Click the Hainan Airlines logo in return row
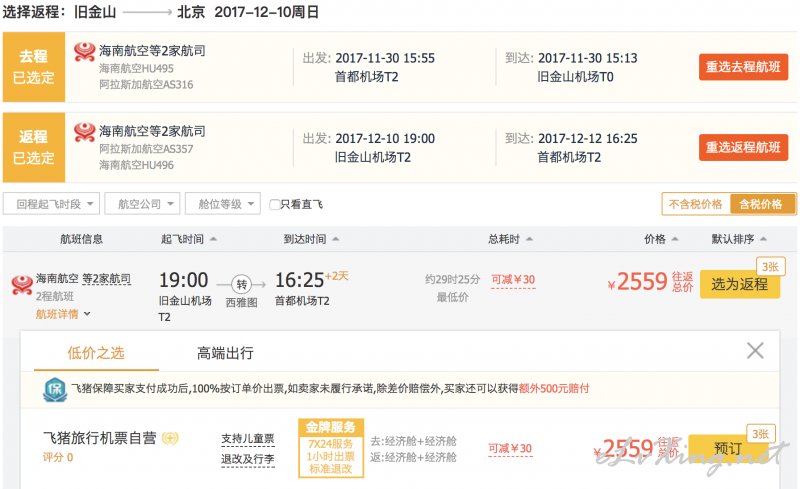The image size is (800, 489). tap(85, 132)
